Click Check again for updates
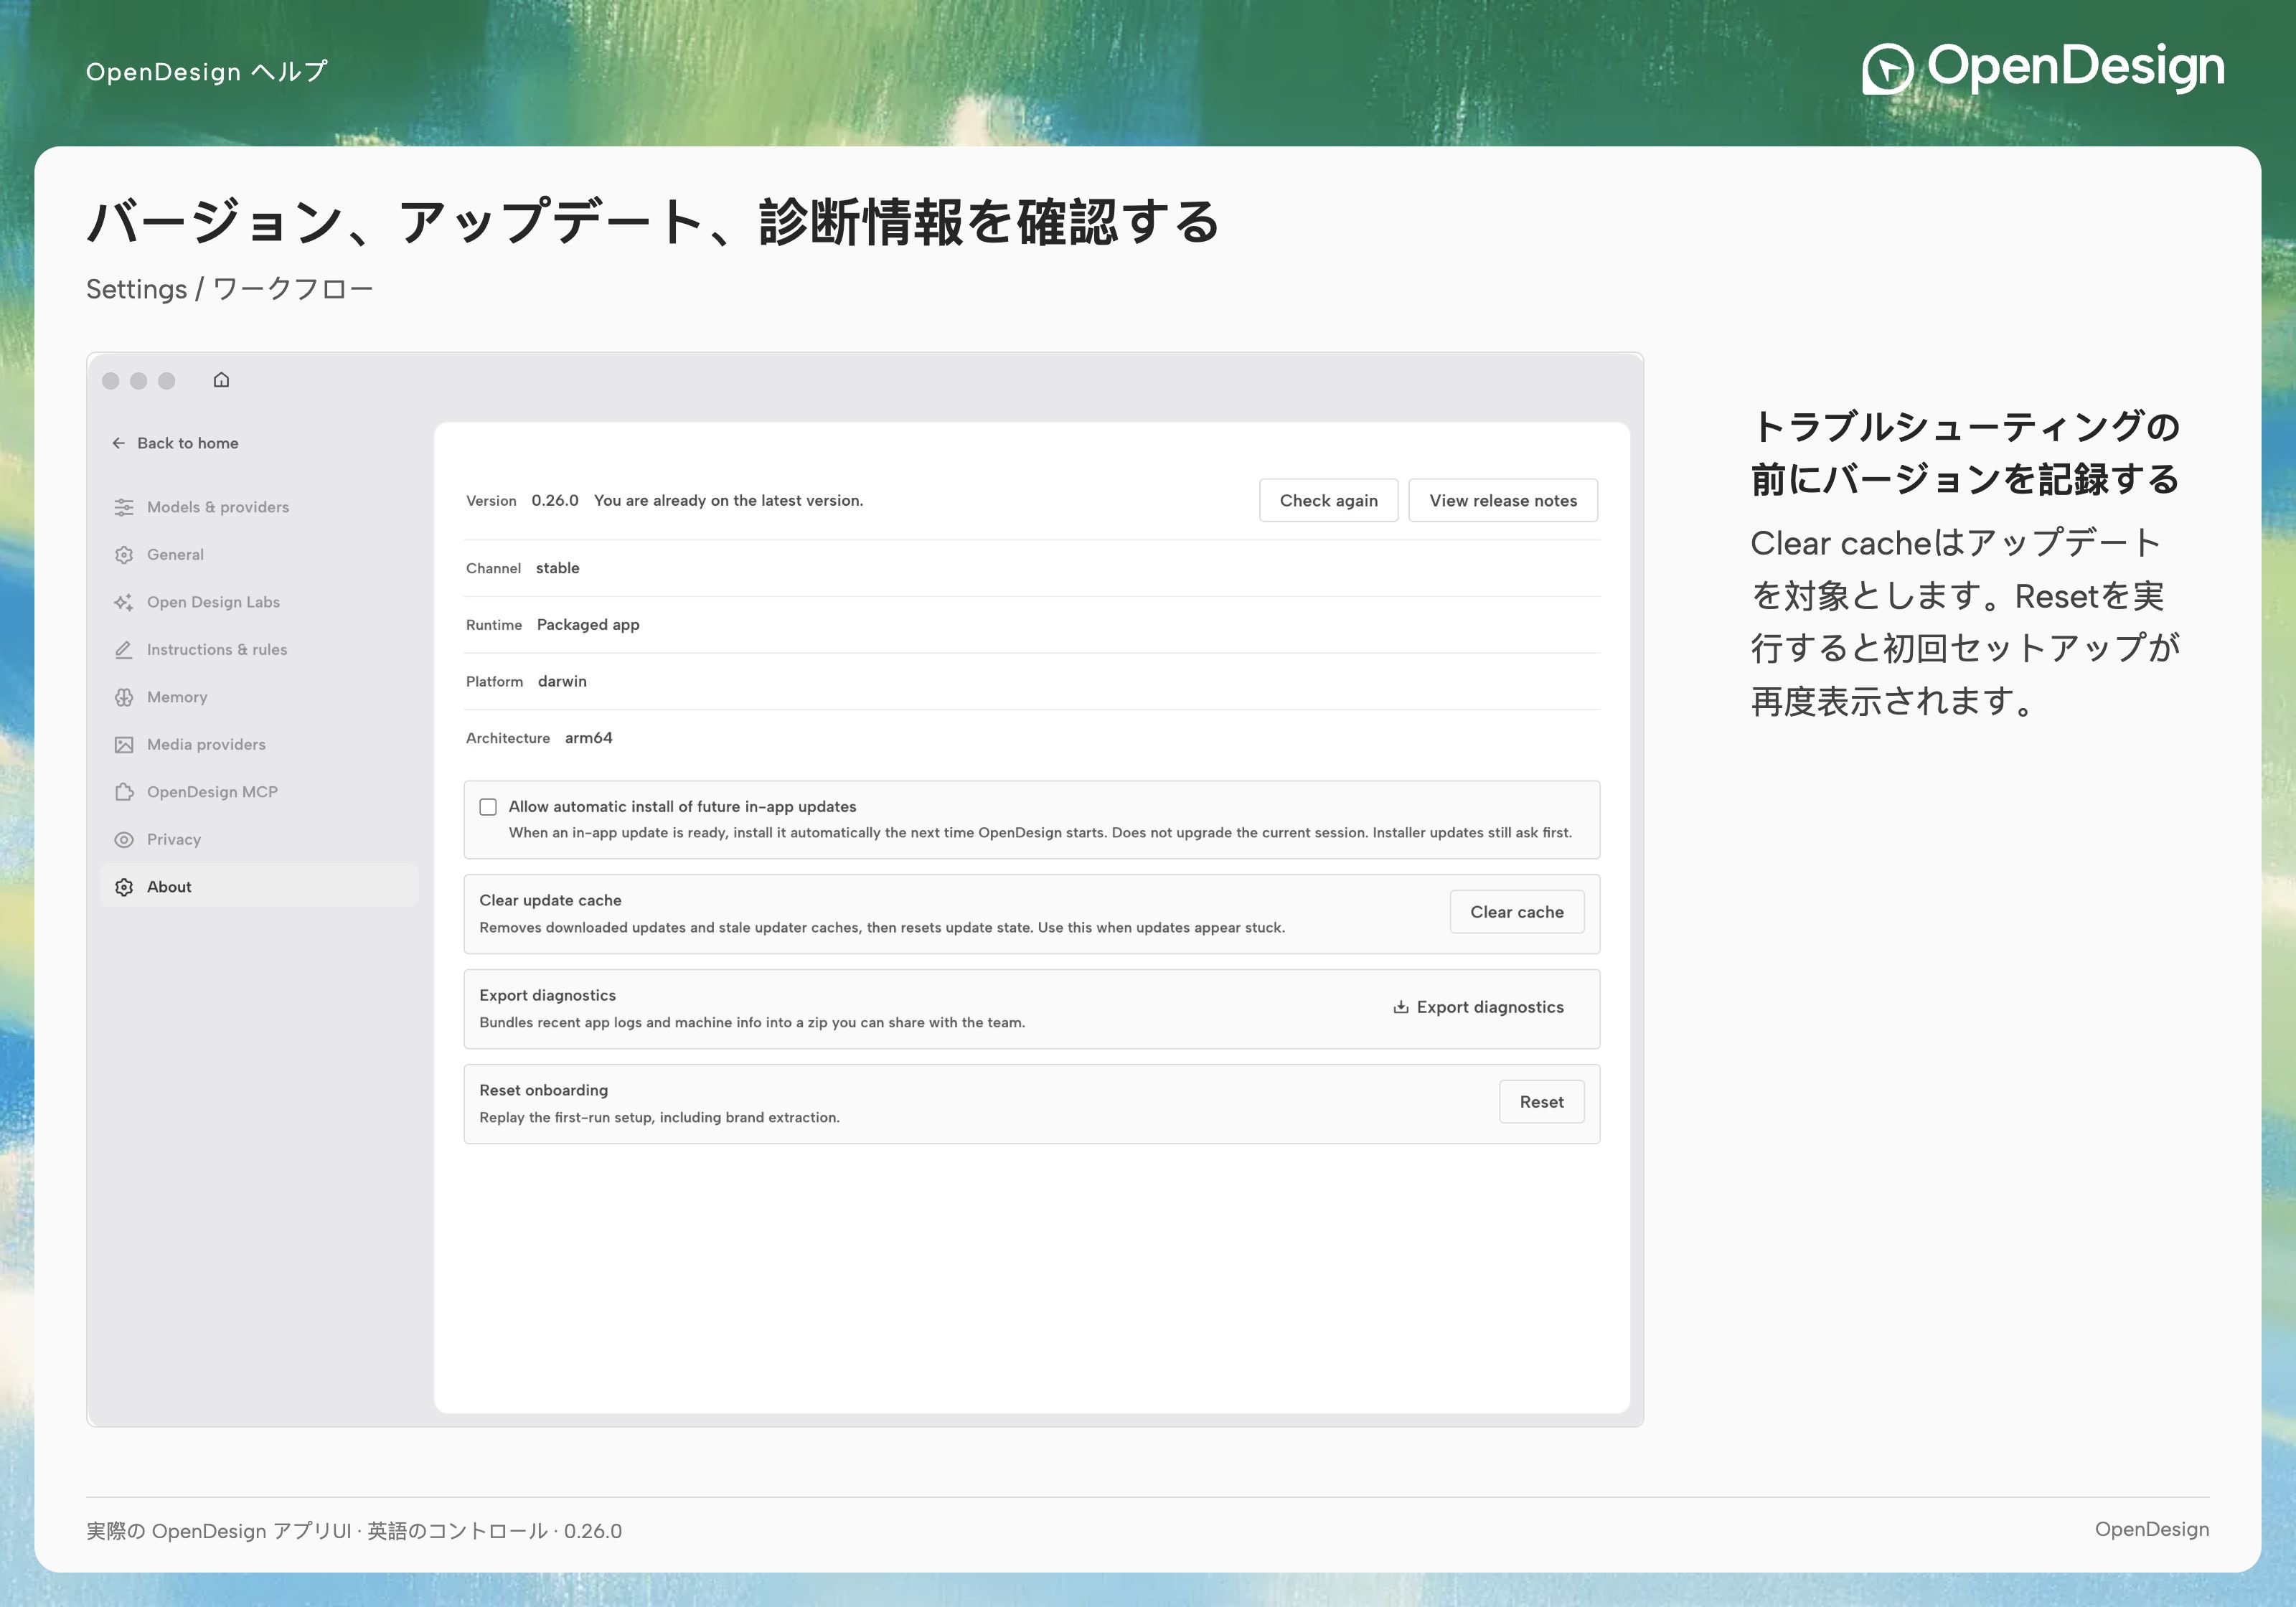Screen dimensions: 2296x1607 [1328, 500]
